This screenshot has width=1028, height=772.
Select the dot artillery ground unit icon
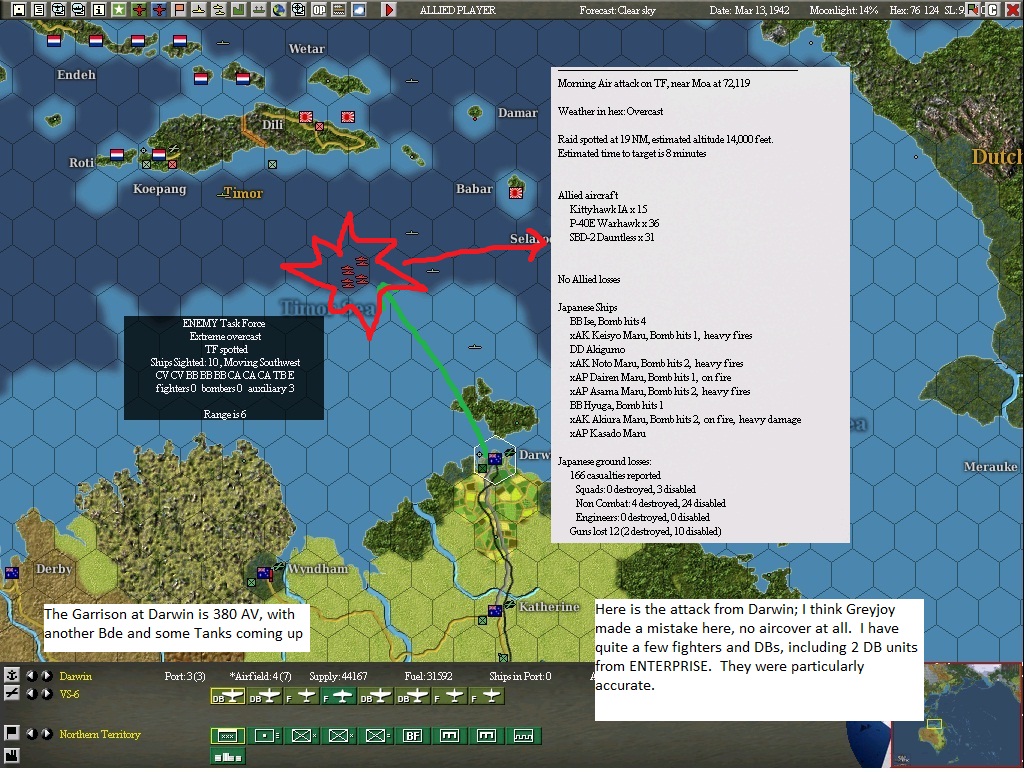pyautogui.click(x=264, y=736)
